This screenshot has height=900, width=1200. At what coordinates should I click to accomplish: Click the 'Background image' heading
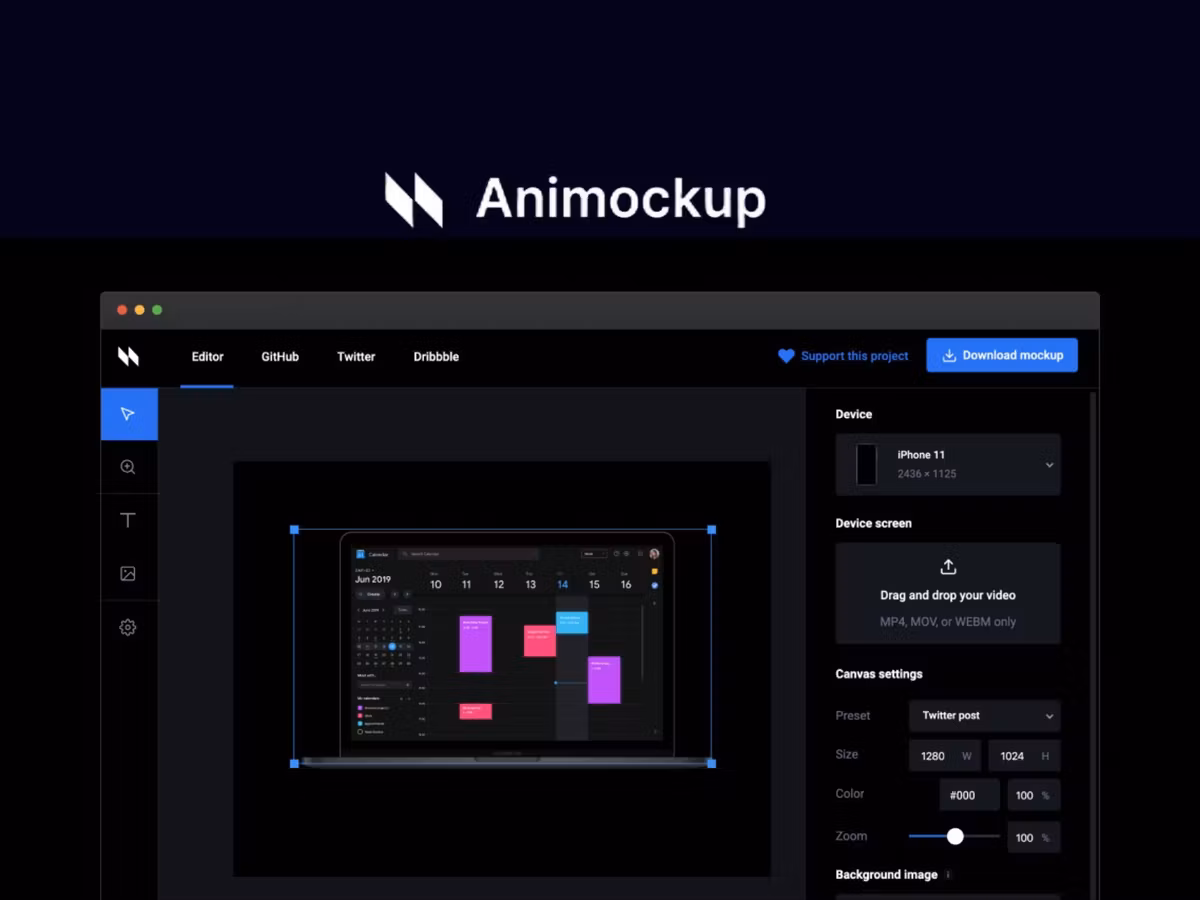point(886,875)
